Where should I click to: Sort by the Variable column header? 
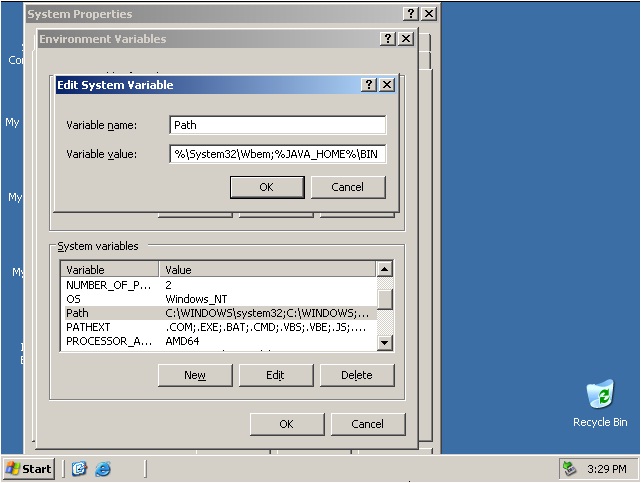click(110, 270)
